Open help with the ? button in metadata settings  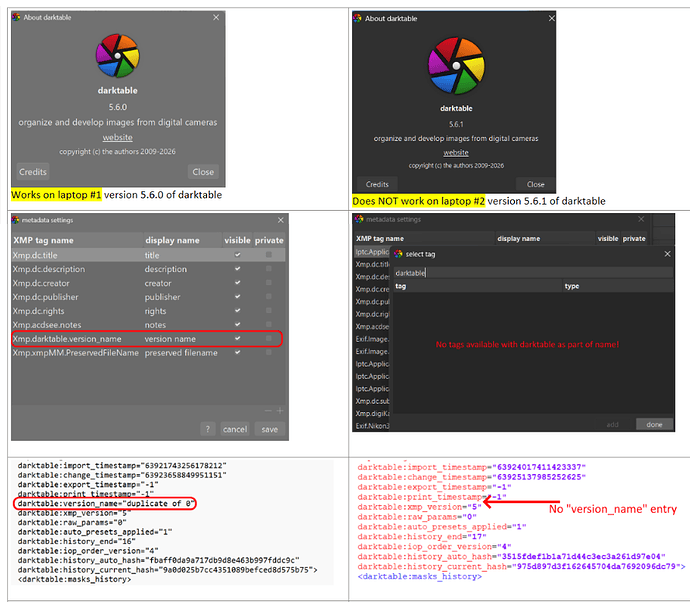[x=208, y=429]
